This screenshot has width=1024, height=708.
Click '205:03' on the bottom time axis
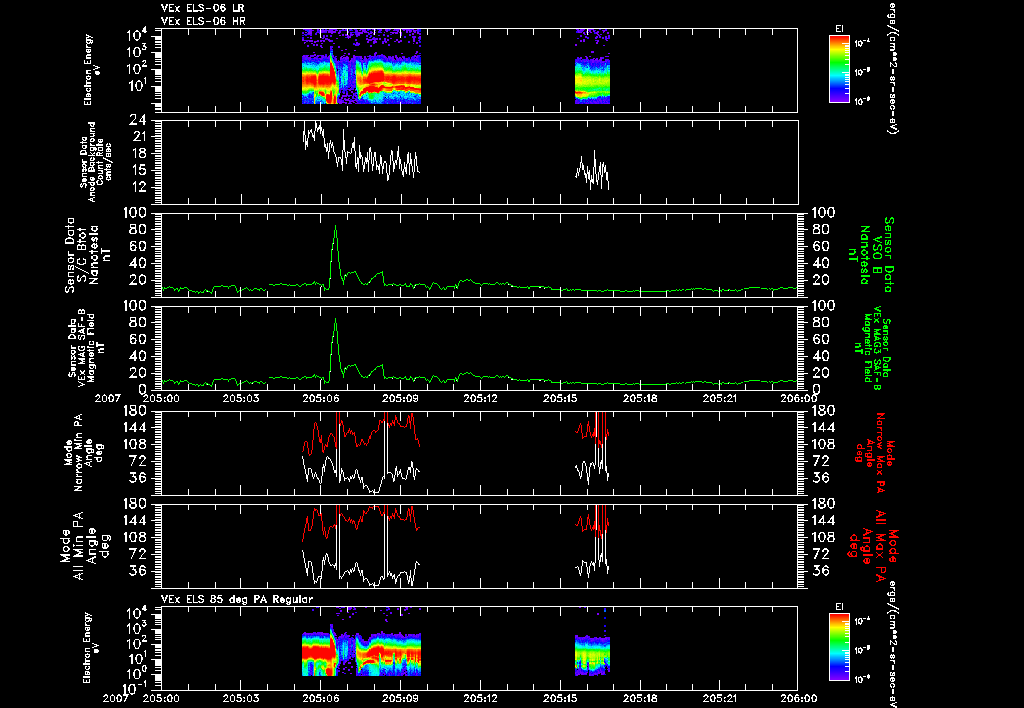241,698
